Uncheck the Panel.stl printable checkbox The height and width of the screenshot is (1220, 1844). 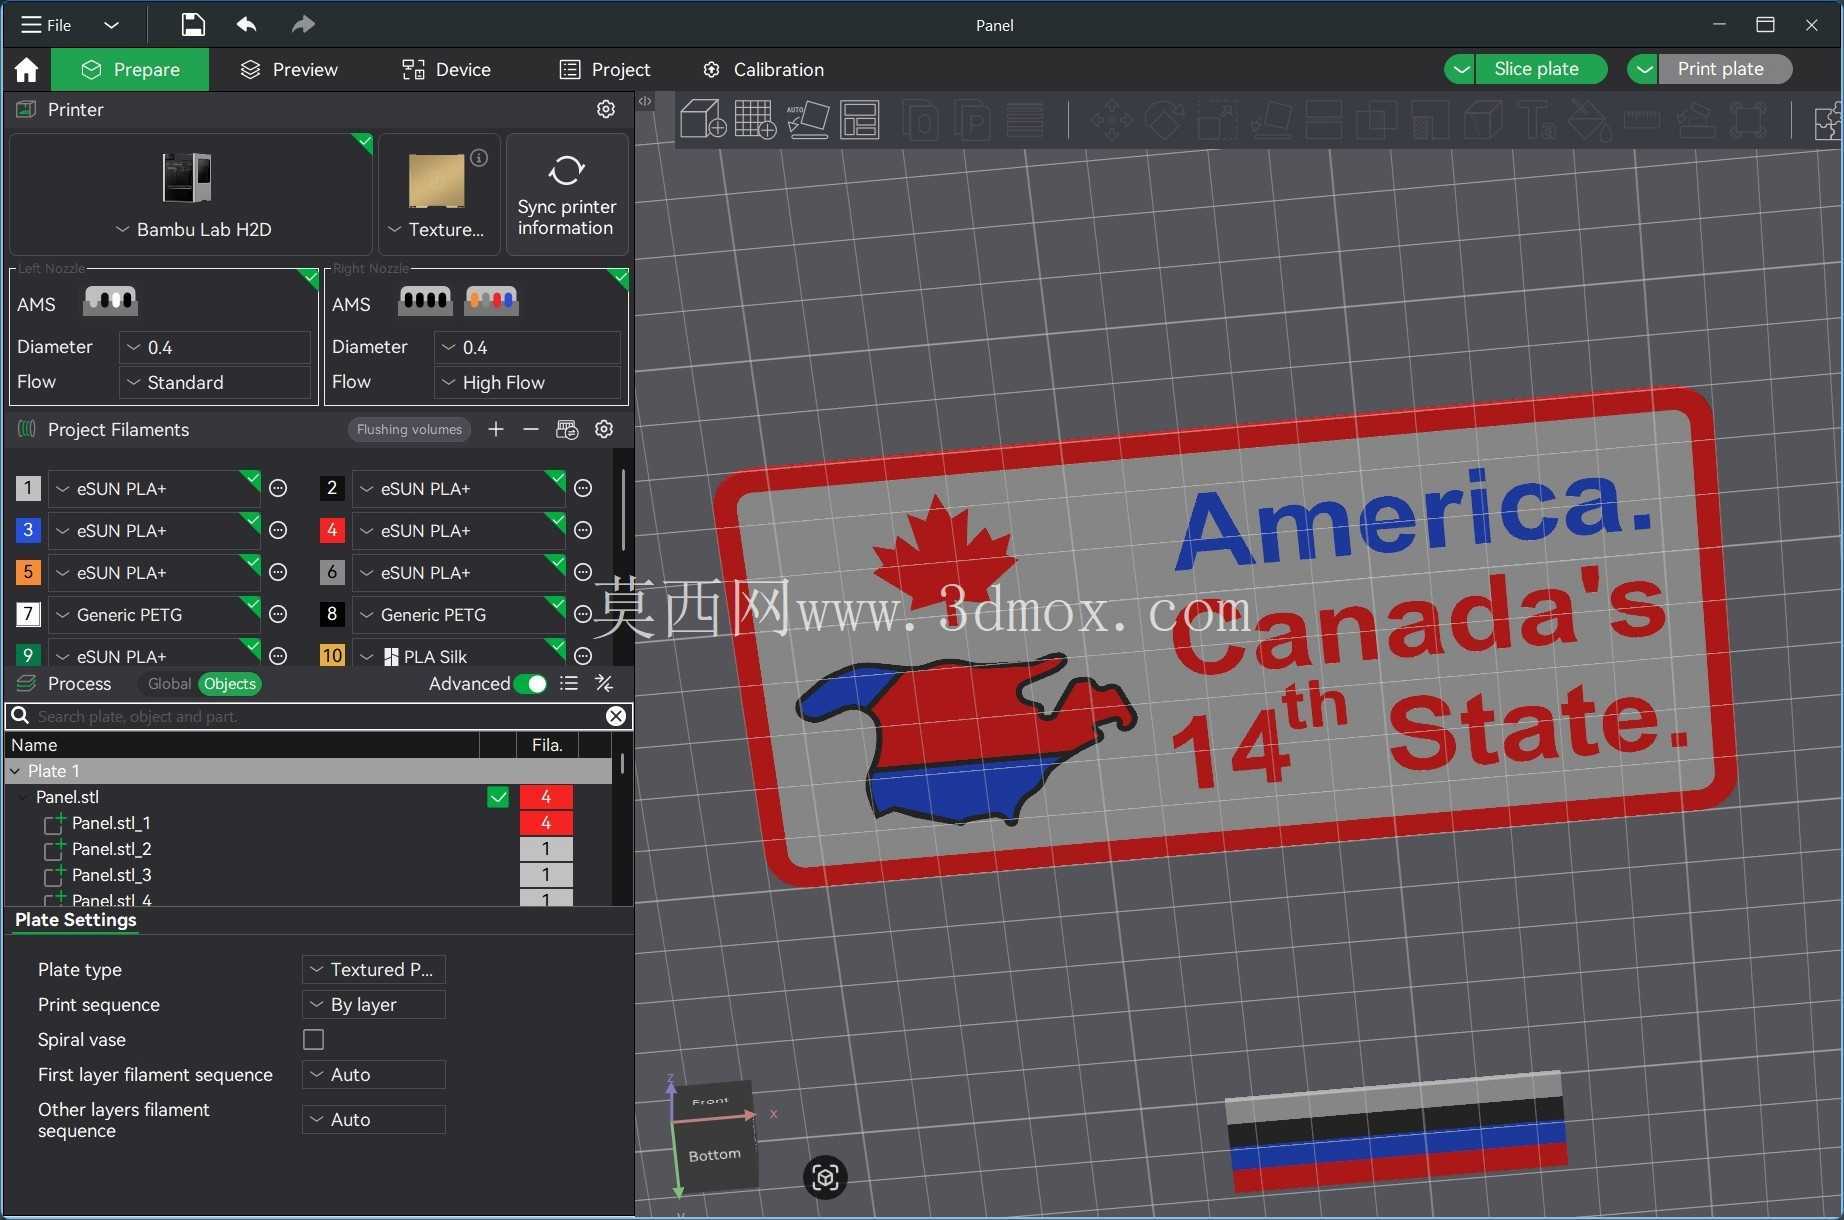[498, 797]
